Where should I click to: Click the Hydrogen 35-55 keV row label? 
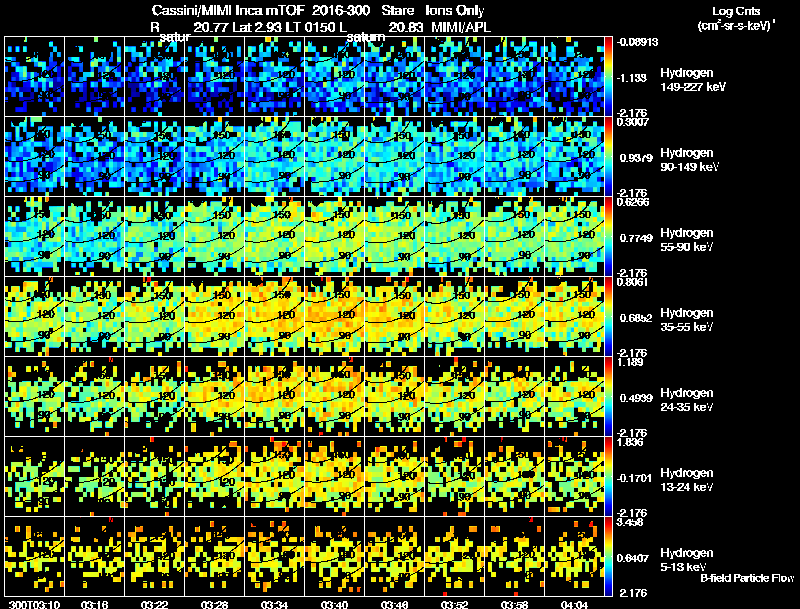687,320
